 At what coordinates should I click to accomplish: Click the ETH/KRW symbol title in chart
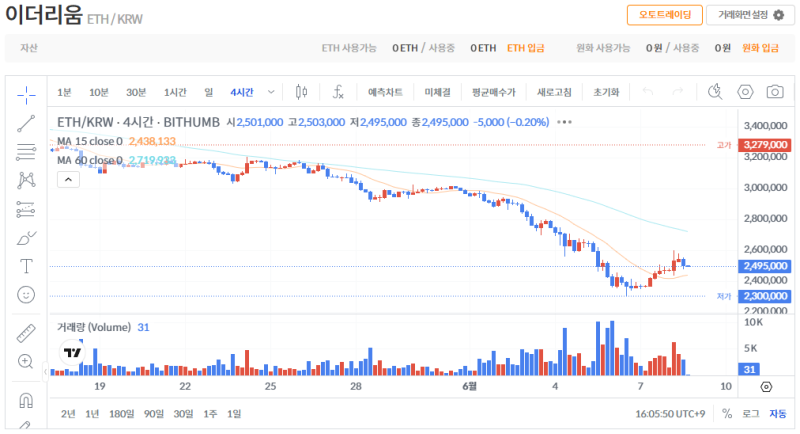(85, 122)
